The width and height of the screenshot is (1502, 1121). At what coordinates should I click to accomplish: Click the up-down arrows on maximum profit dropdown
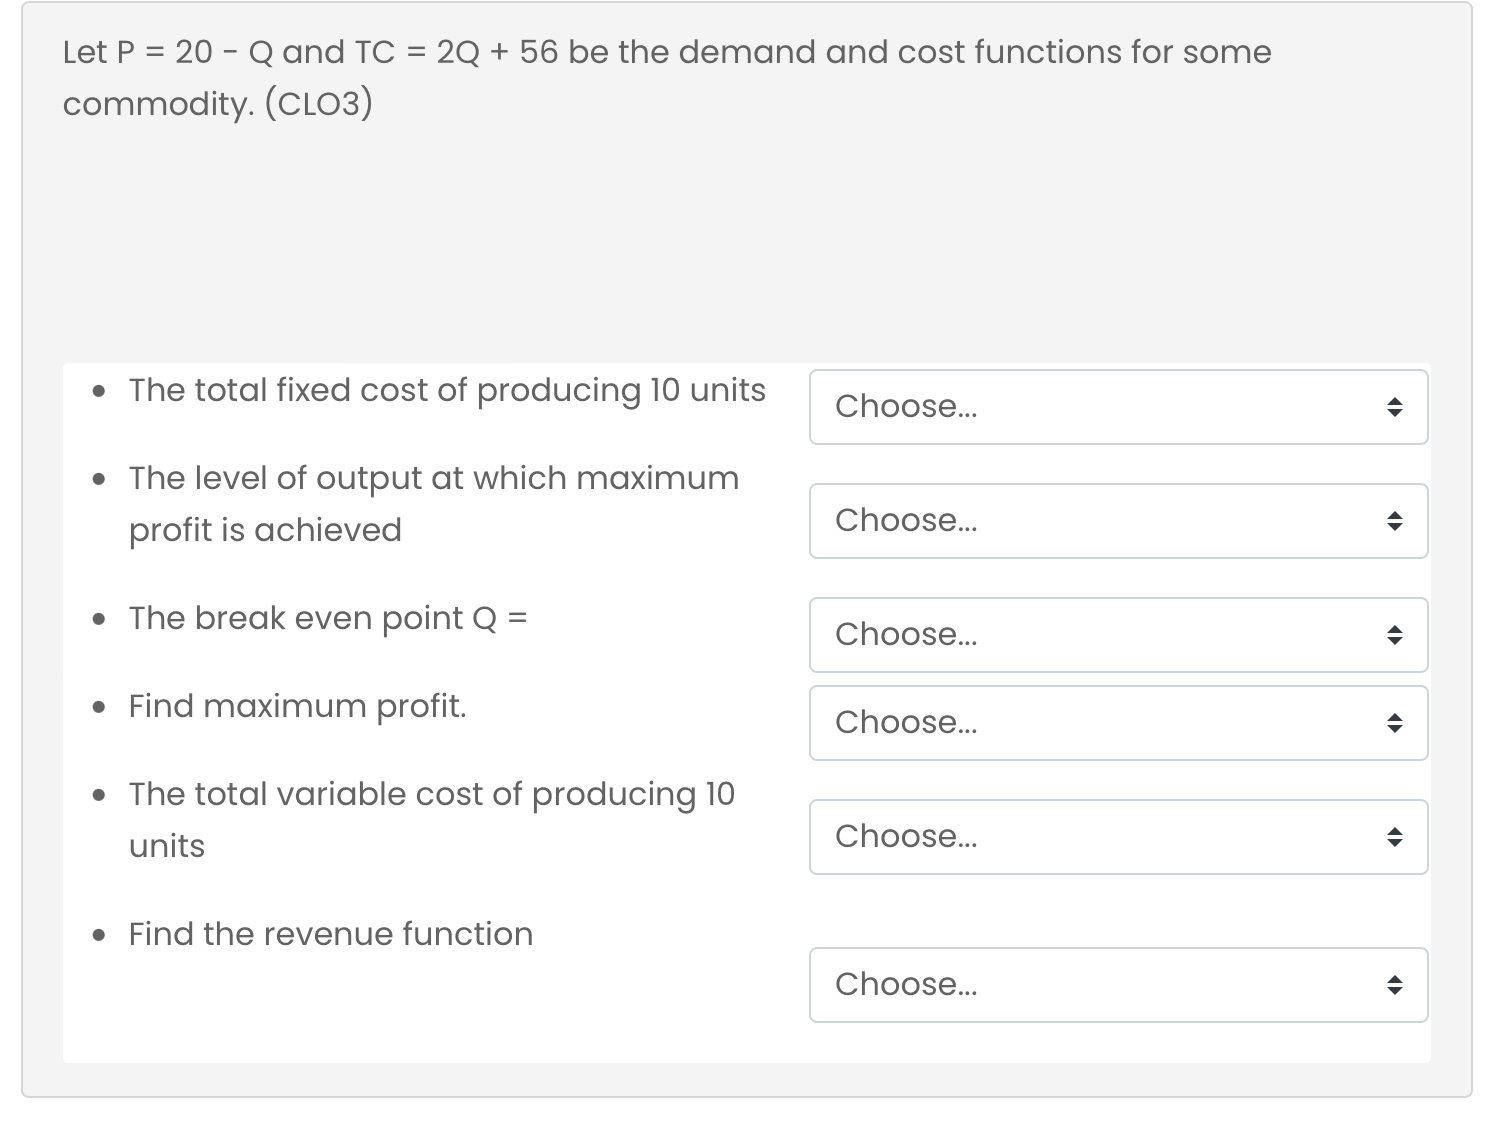(x=1394, y=723)
